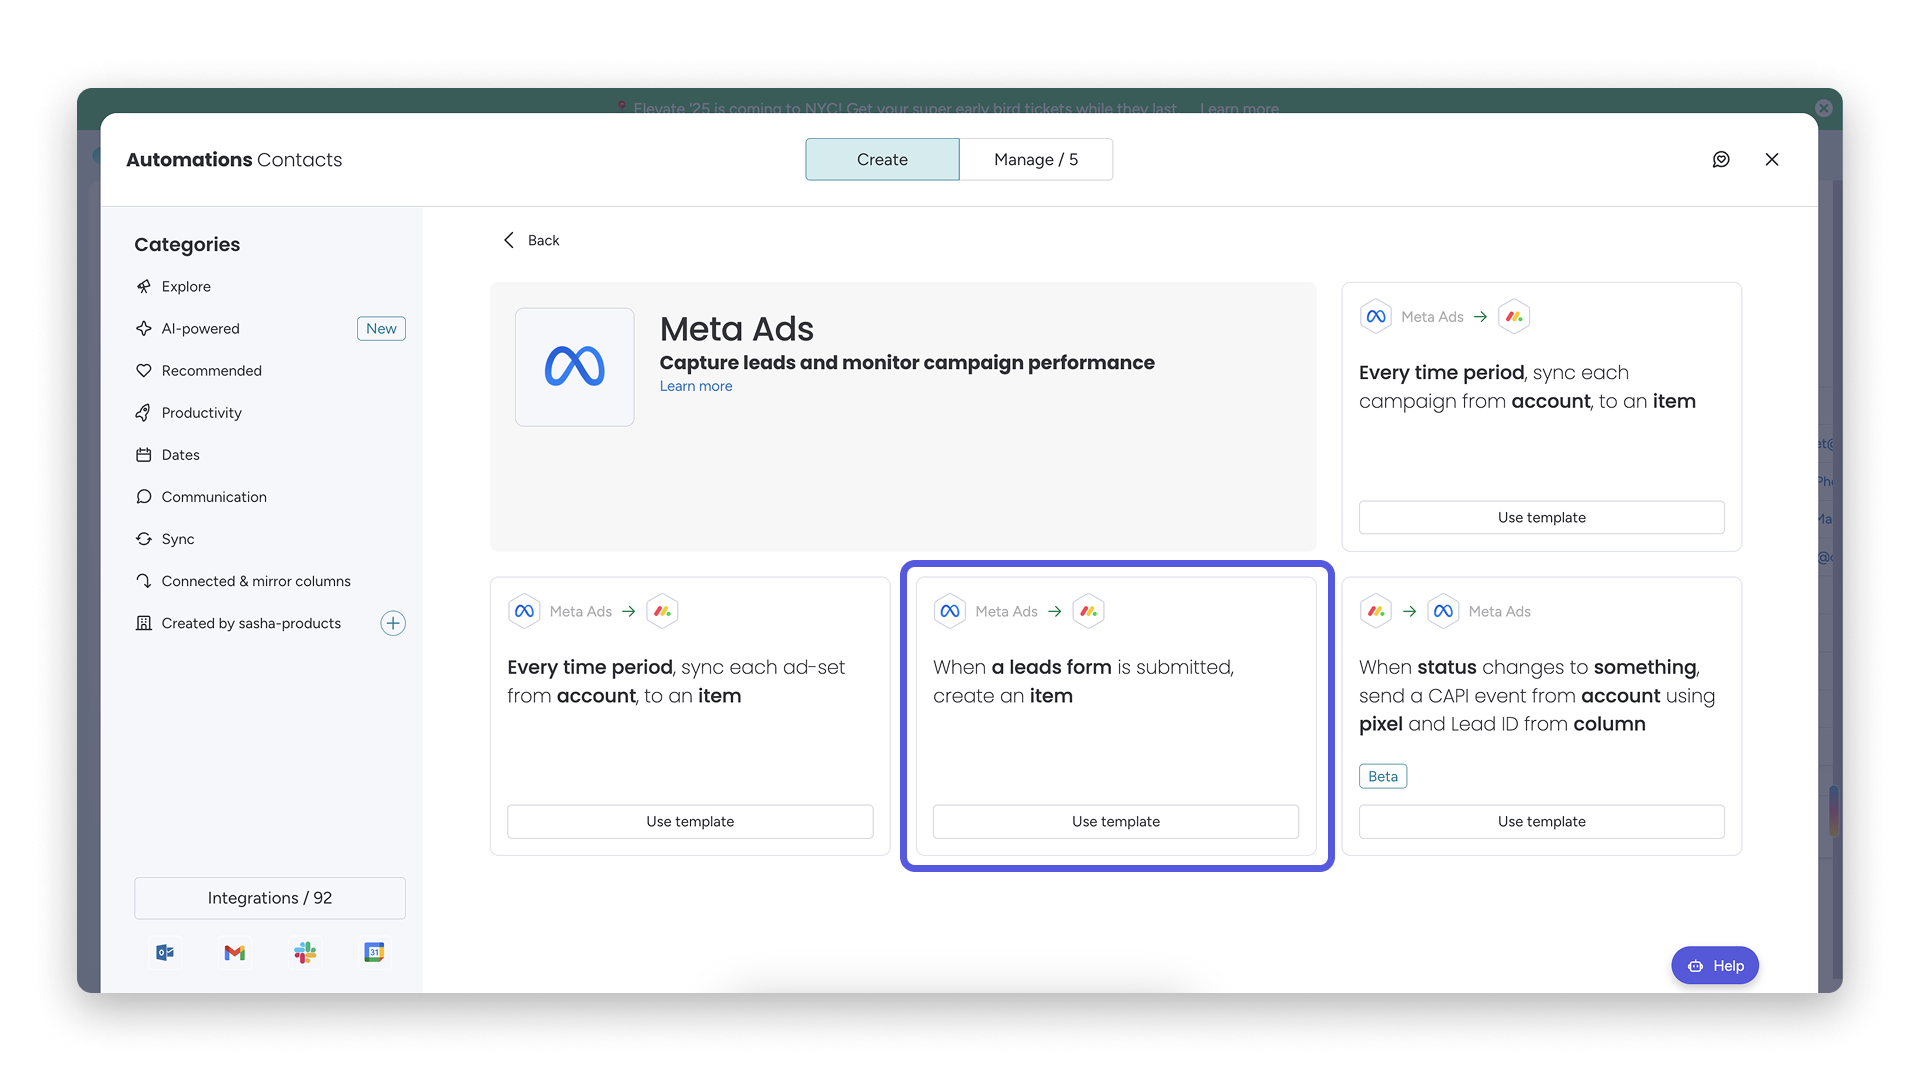Add a custom automation with plus icon

[x=393, y=623]
